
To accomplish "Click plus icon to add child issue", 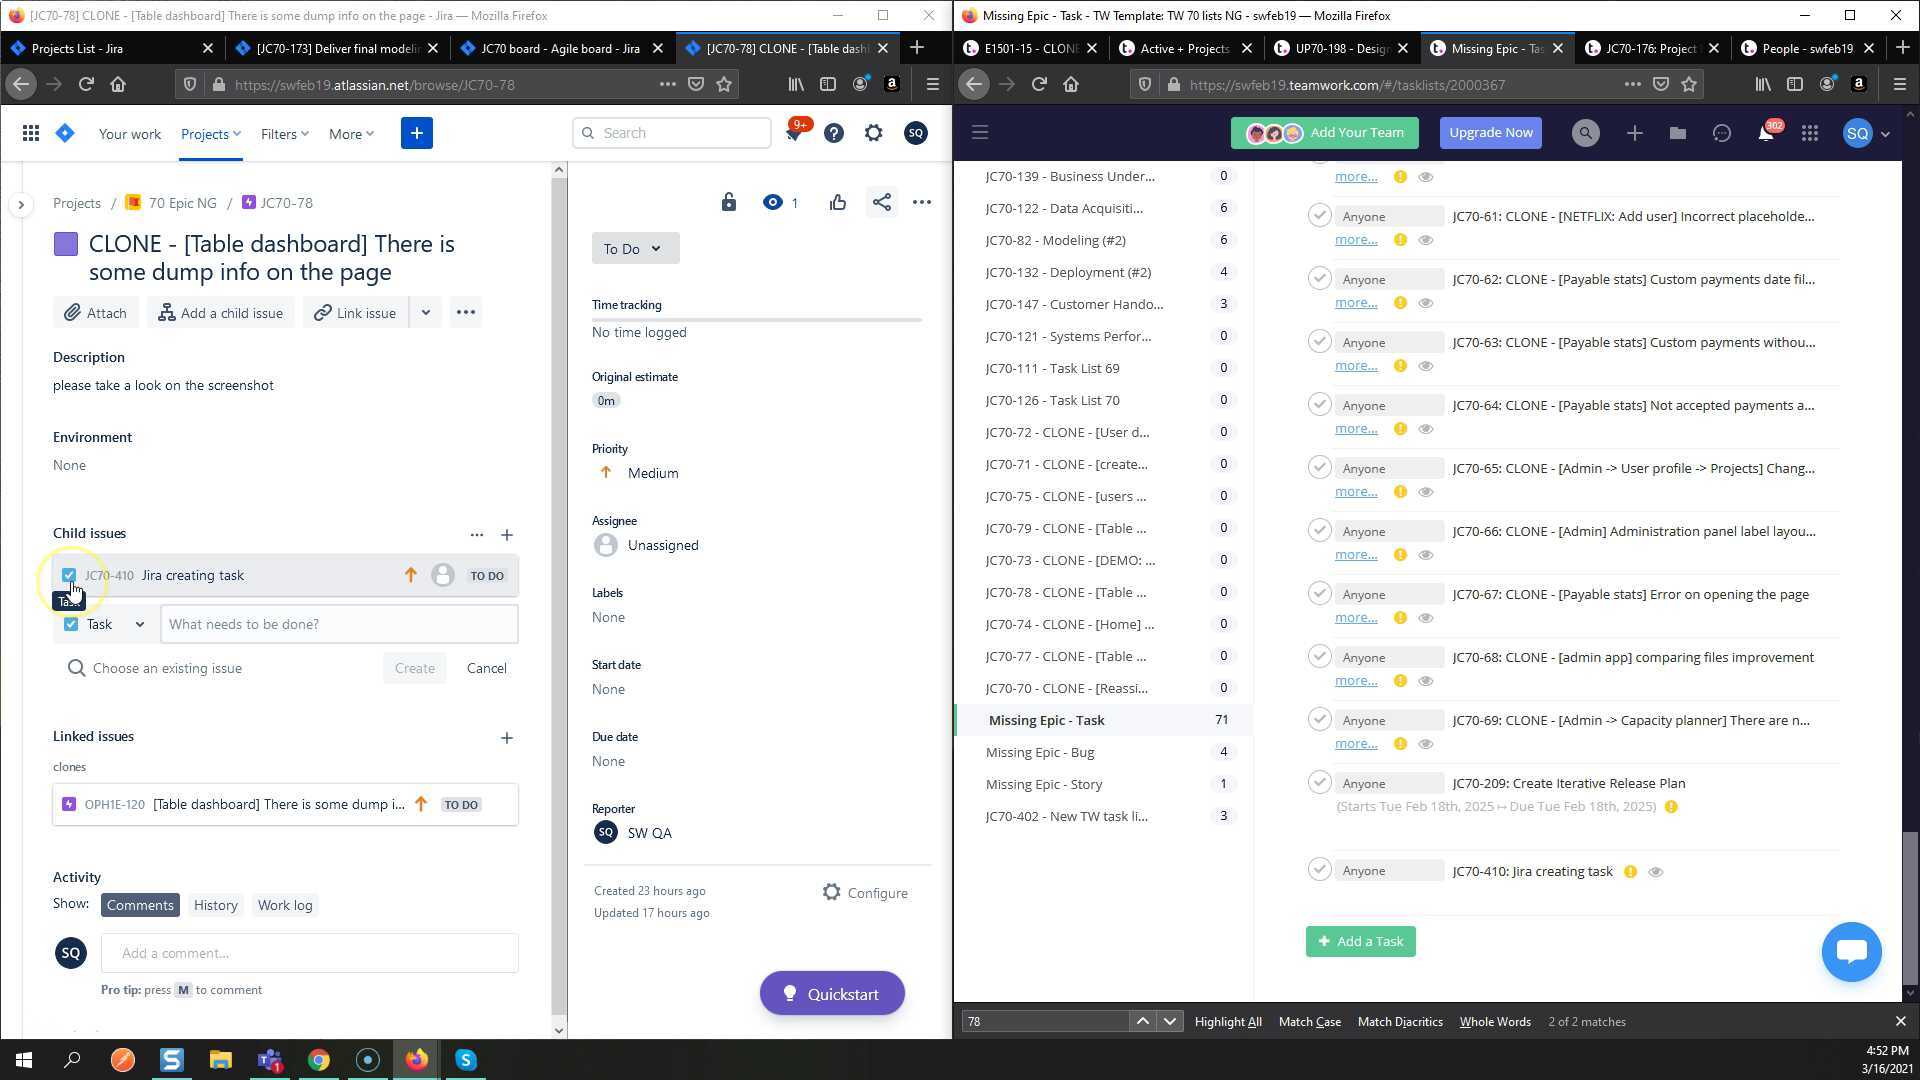I will tap(507, 535).
